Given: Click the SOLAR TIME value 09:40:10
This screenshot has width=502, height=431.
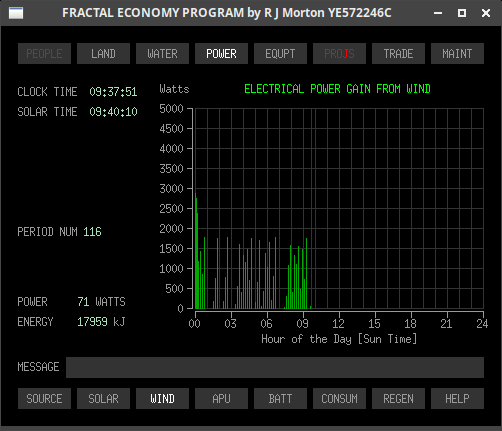Looking at the screenshot, I should tap(113, 112).
